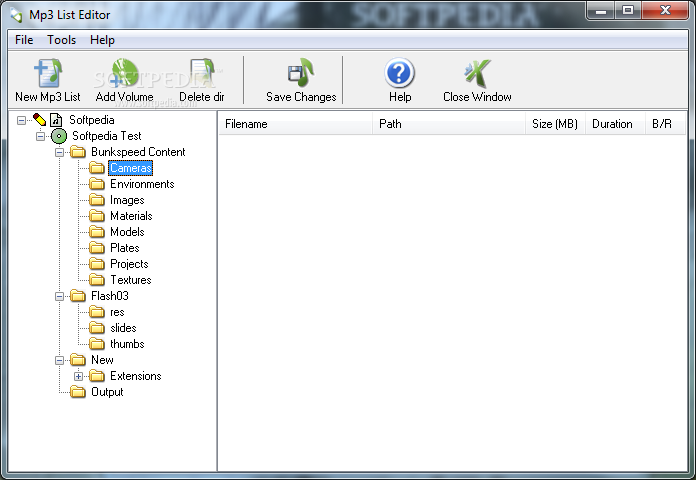Click the Output folder icon
Screen dimensions: 696x480
[78, 392]
